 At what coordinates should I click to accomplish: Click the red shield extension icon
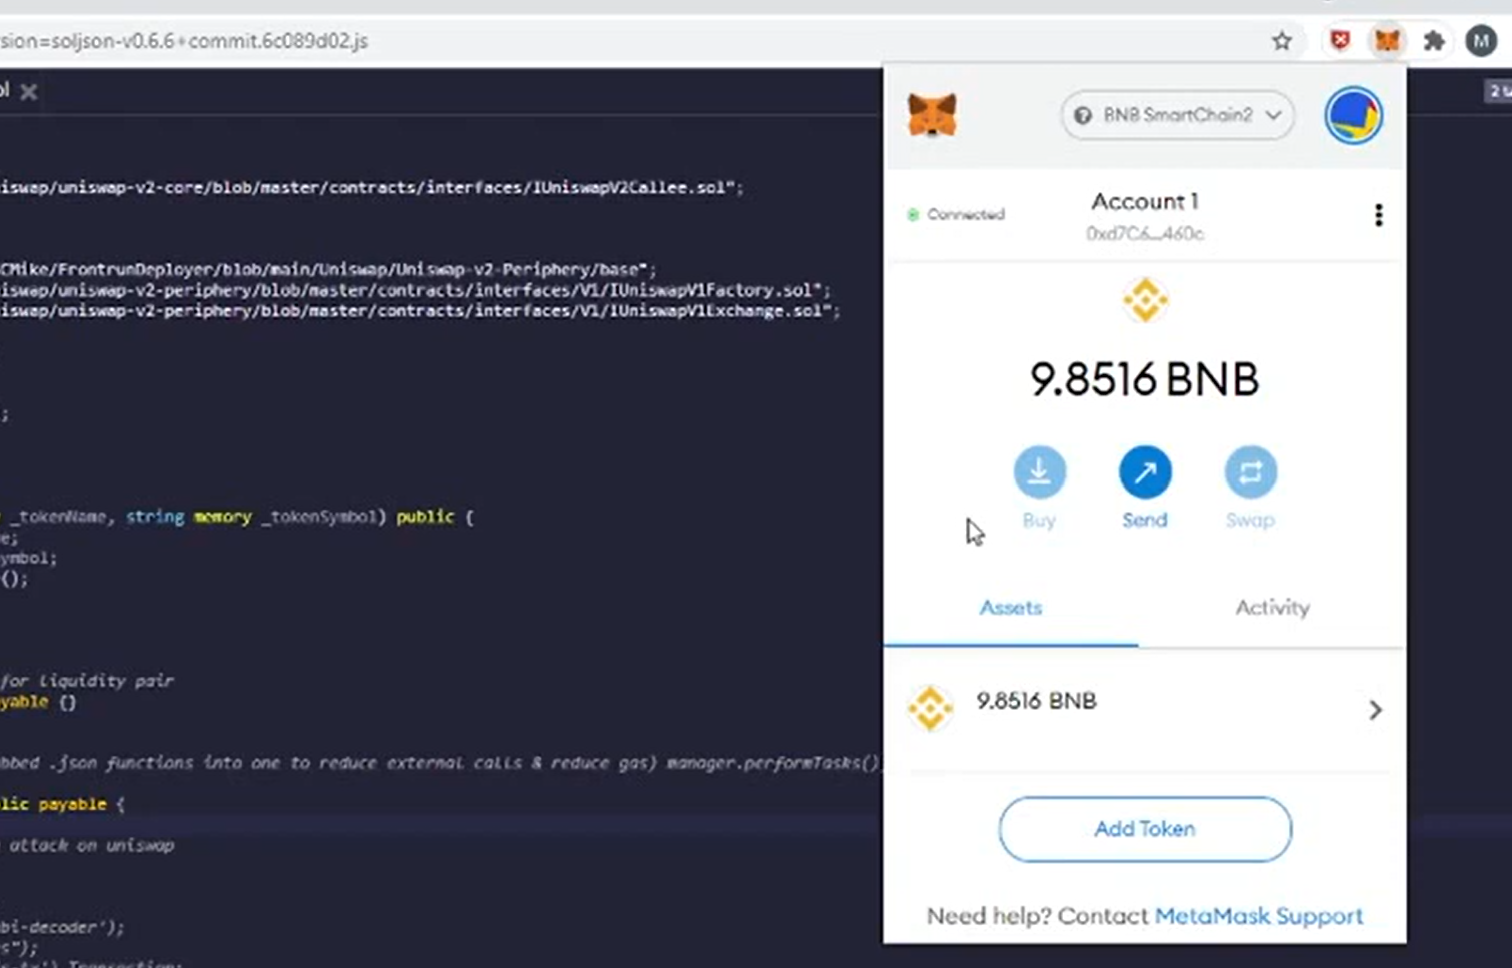[1341, 41]
